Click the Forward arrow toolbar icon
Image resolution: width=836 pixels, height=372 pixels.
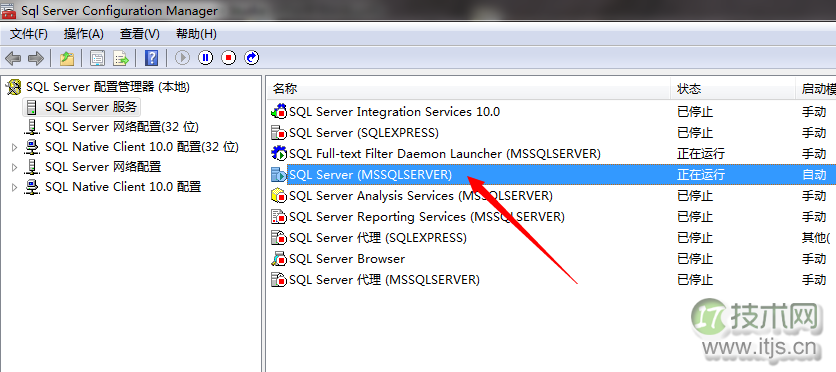[x=35, y=58]
